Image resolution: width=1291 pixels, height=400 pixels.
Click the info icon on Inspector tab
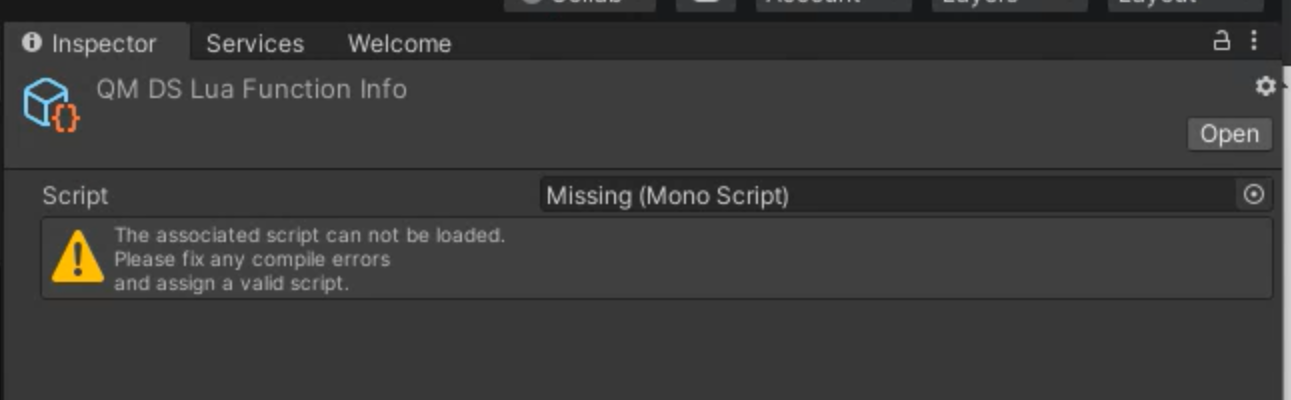32,43
